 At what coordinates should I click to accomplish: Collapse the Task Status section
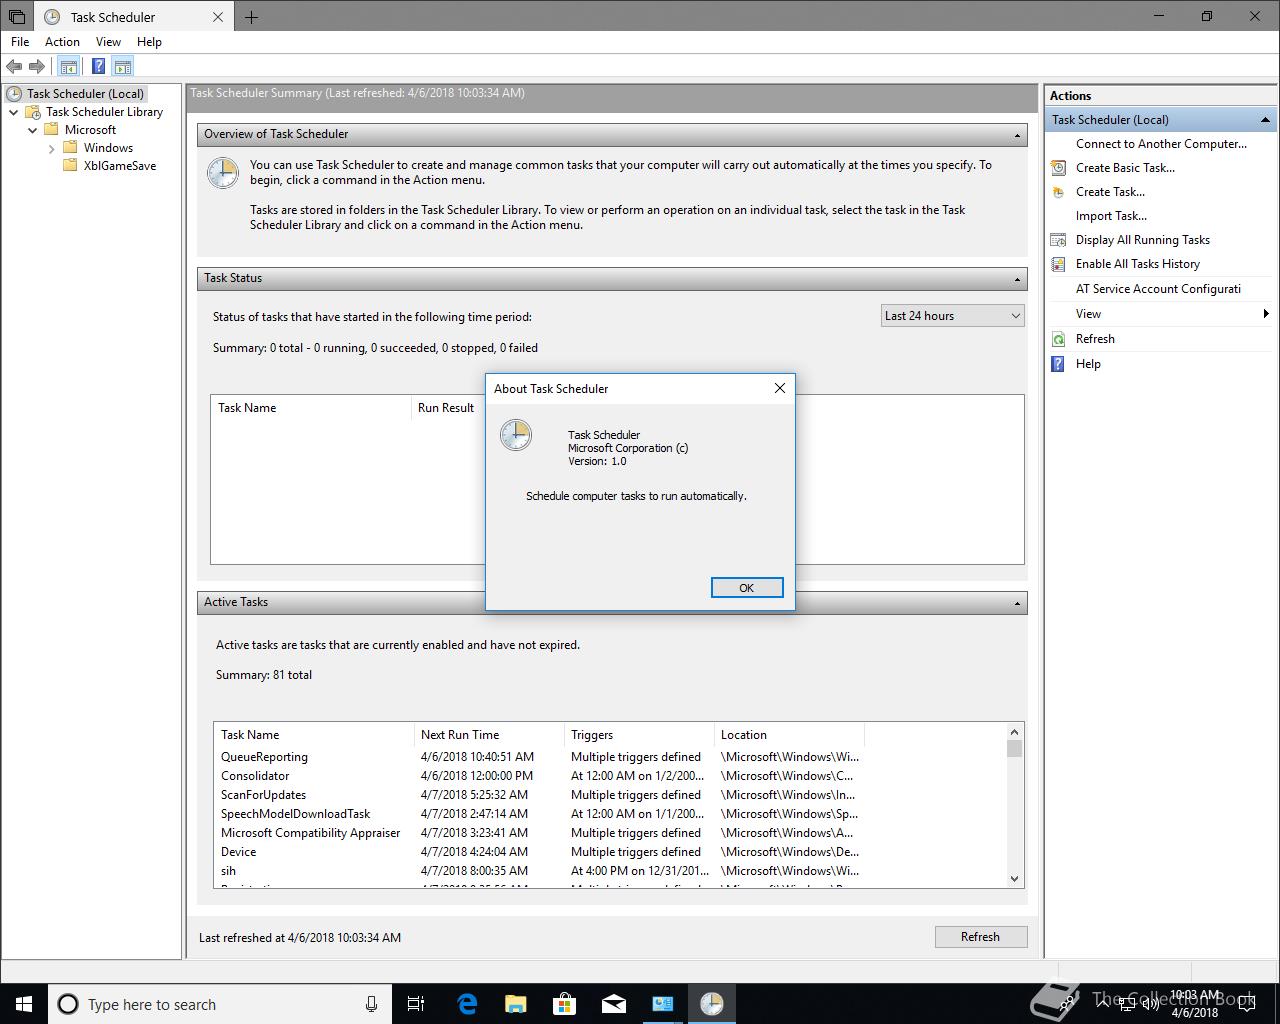coord(1017,279)
